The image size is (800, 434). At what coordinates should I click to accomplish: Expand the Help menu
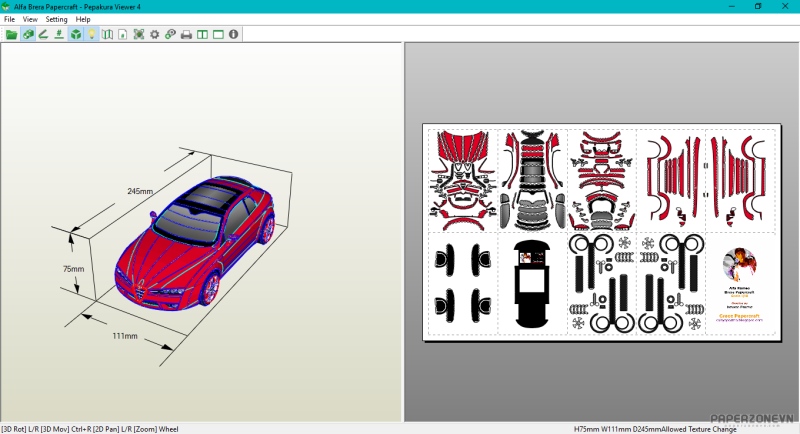click(x=83, y=19)
